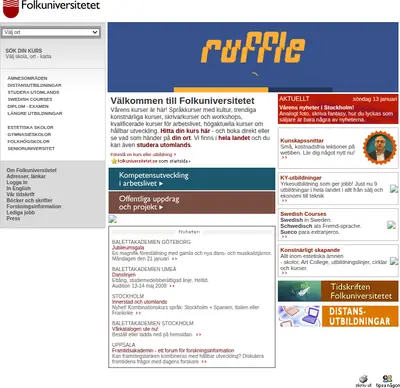Click 'Hitta din kurs här' link

(x=185, y=131)
